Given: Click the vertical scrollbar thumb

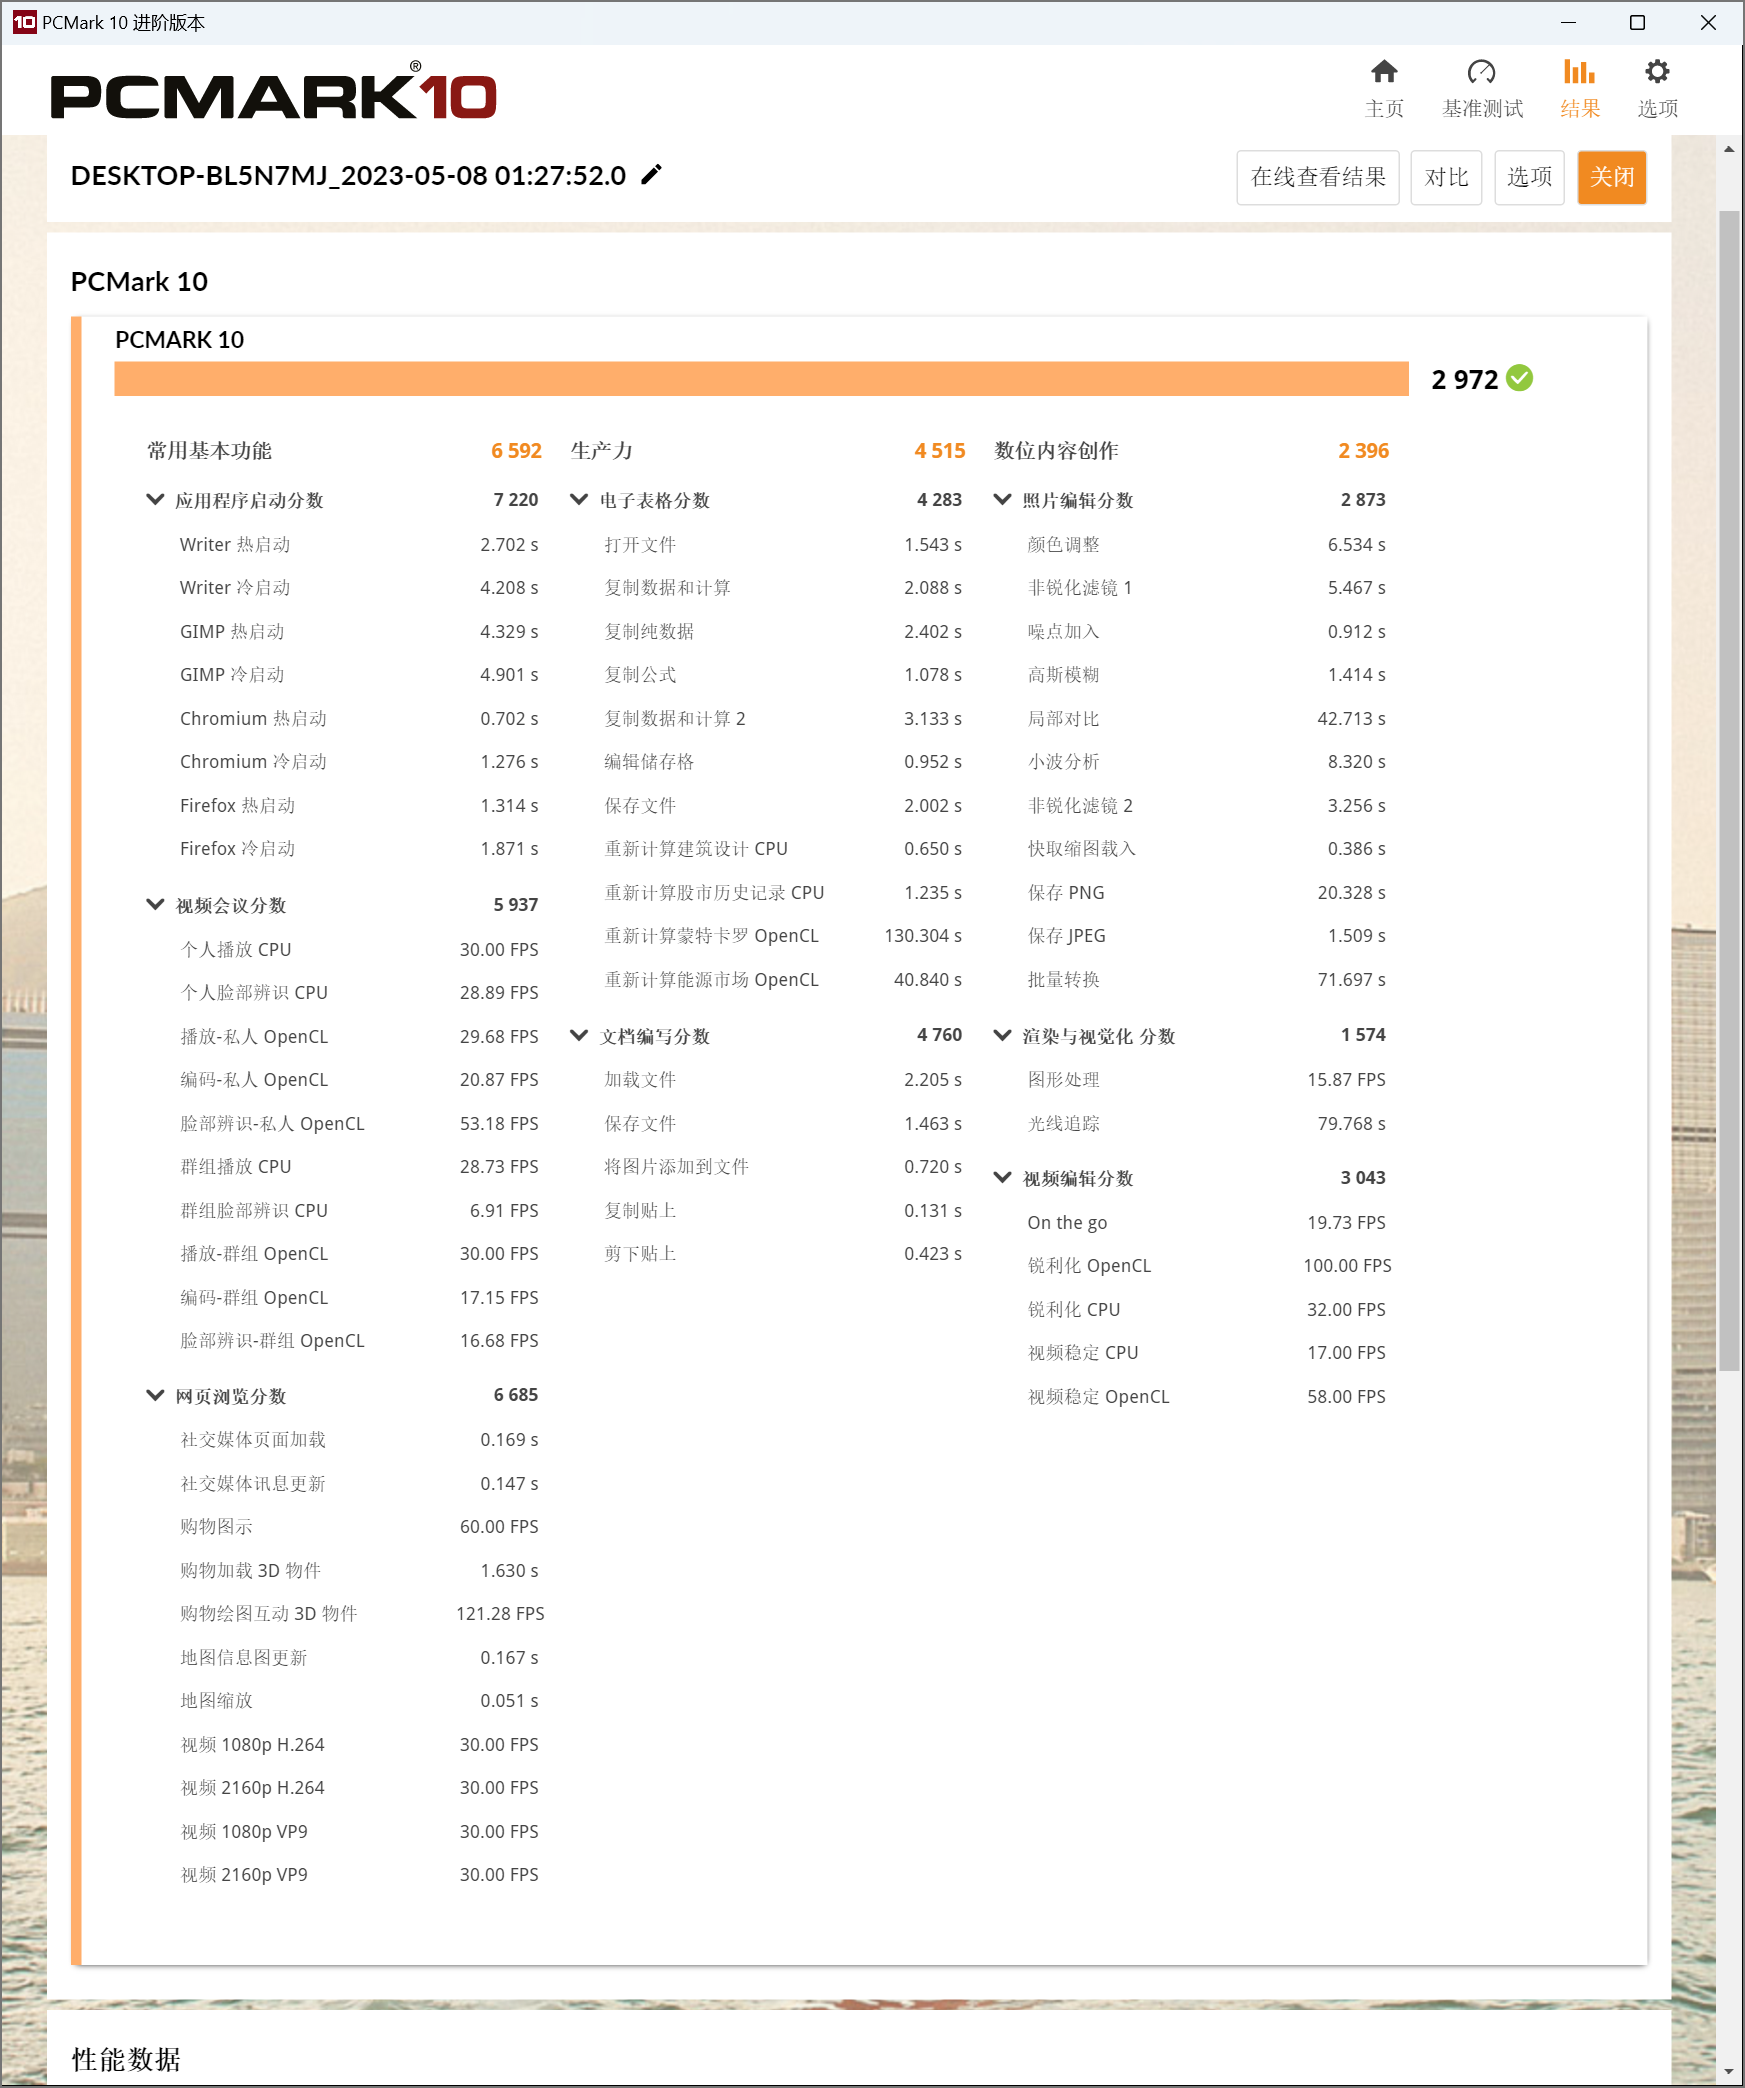Looking at the screenshot, I should (x=1729, y=790).
